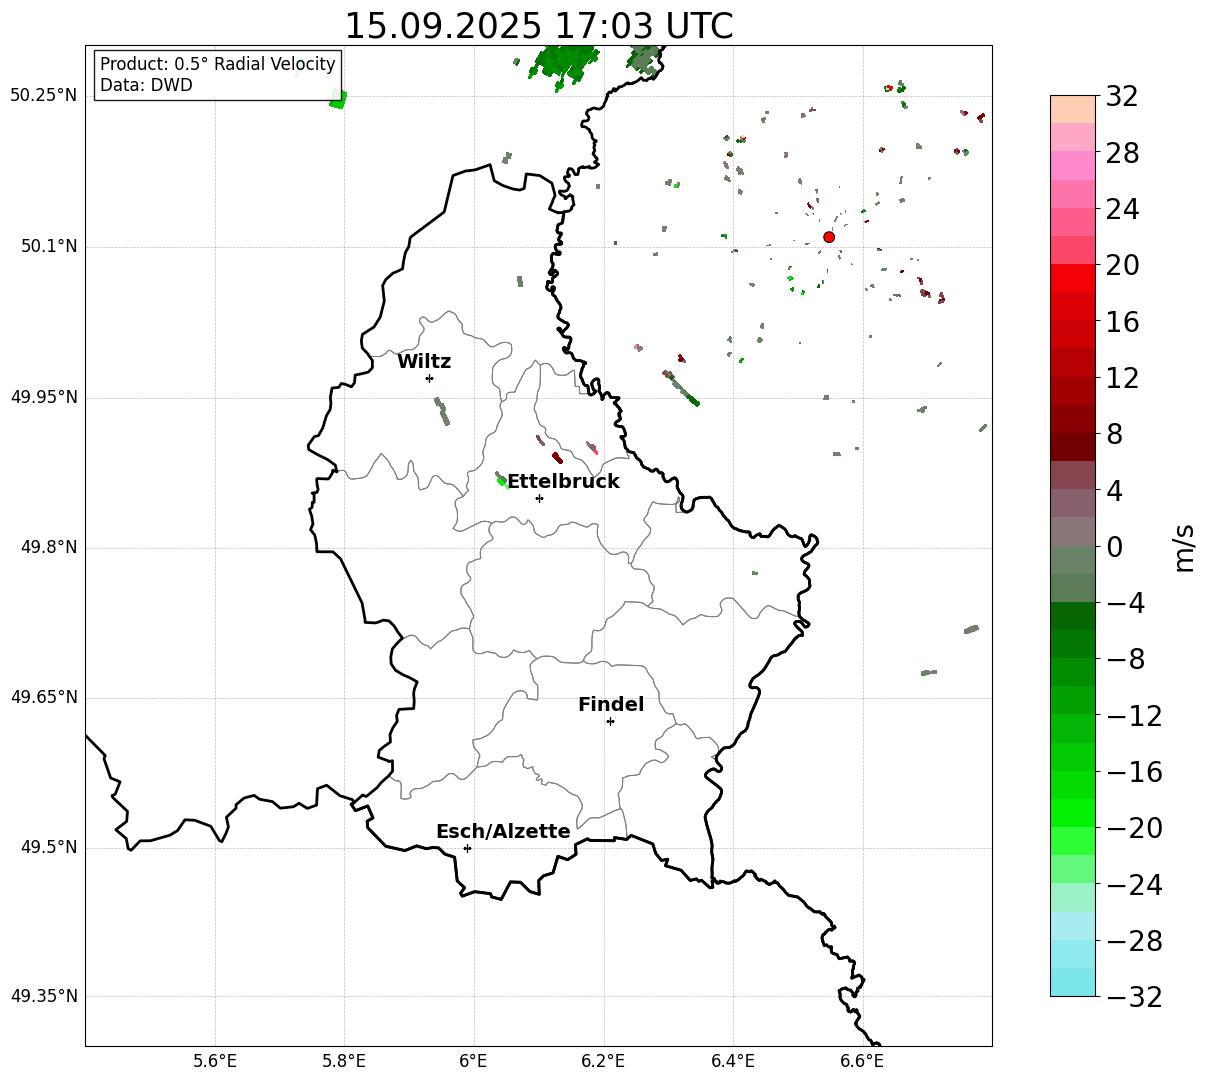Click the Esch/Alzette city label
The width and height of the screenshot is (1207, 1081).
(x=503, y=832)
